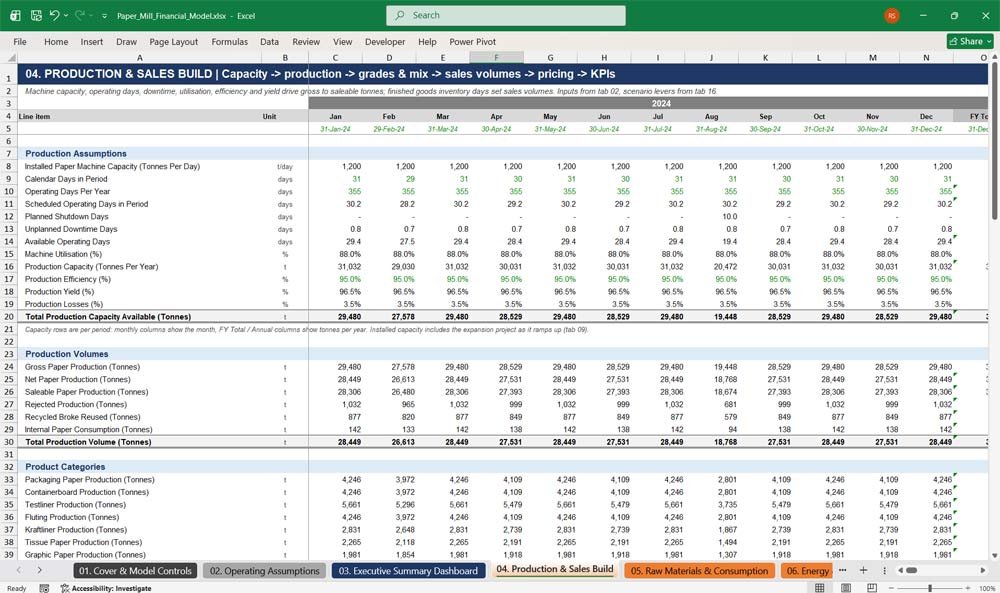This screenshot has height=593, width=1000.
Task: Click the Excel app icon in title bar
Action: tap(15, 15)
